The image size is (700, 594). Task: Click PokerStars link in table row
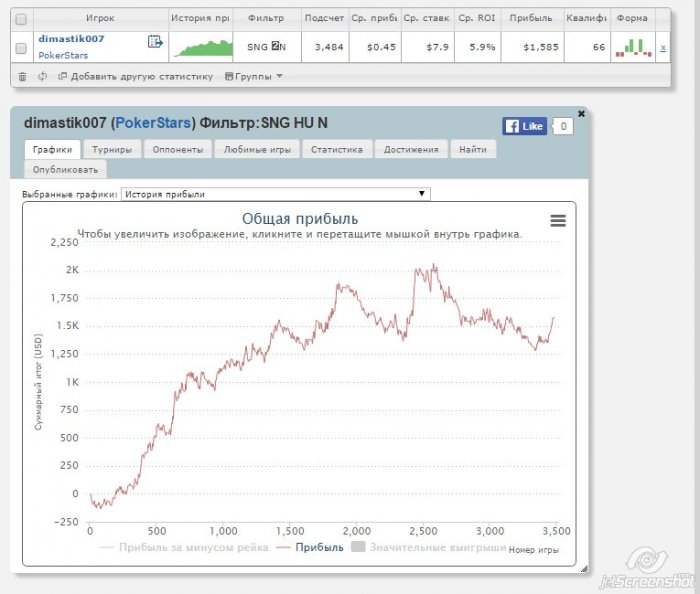(x=63, y=55)
